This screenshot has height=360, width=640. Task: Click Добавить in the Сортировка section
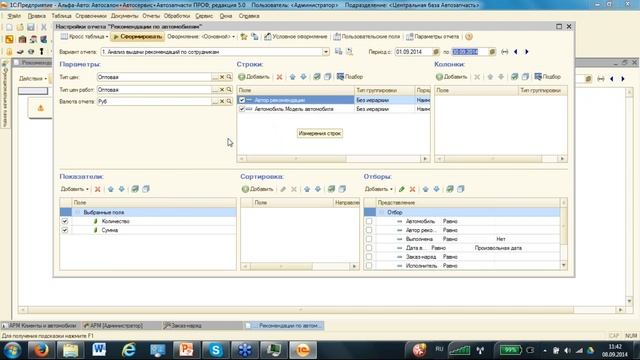coord(257,189)
